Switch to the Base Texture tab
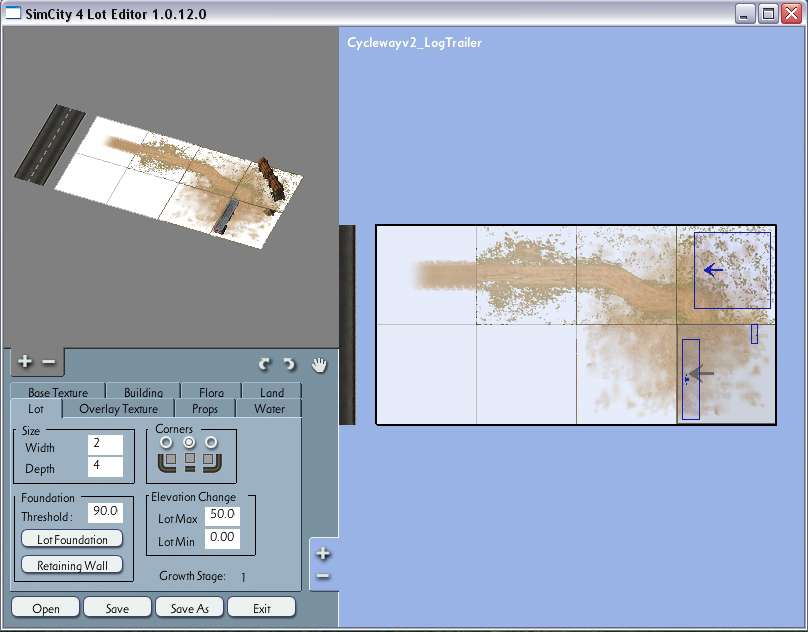Viewport: 808px width, 632px height. [x=58, y=391]
